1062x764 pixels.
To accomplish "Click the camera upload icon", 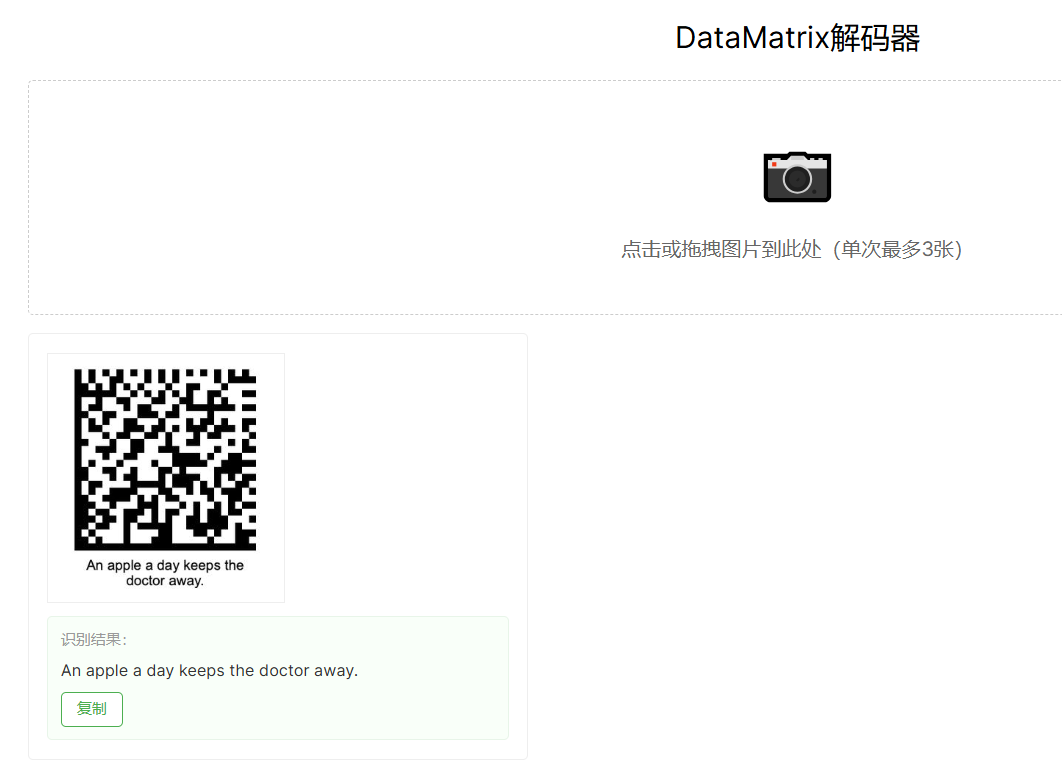I will pyautogui.click(x=797, y=177).
